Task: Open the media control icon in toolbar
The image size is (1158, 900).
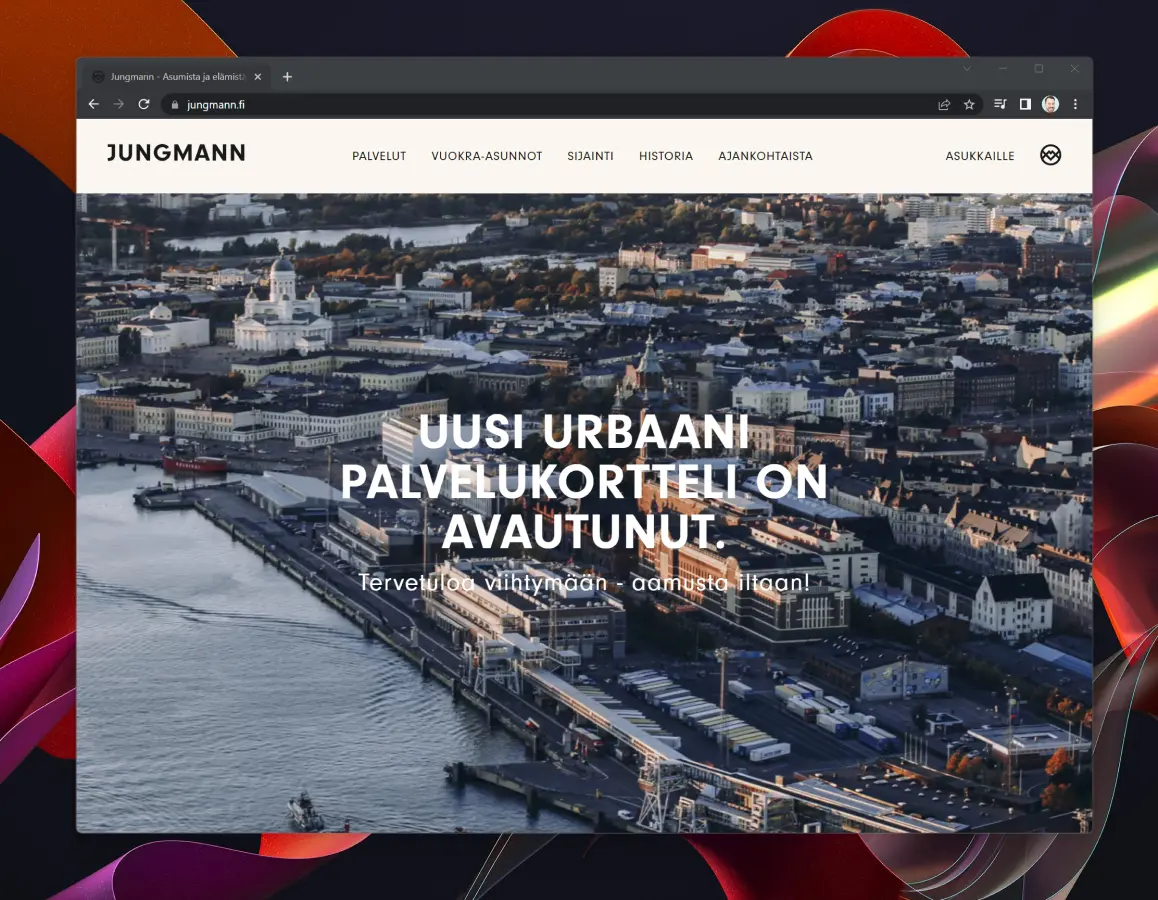Action: [x=1000, y=104]
